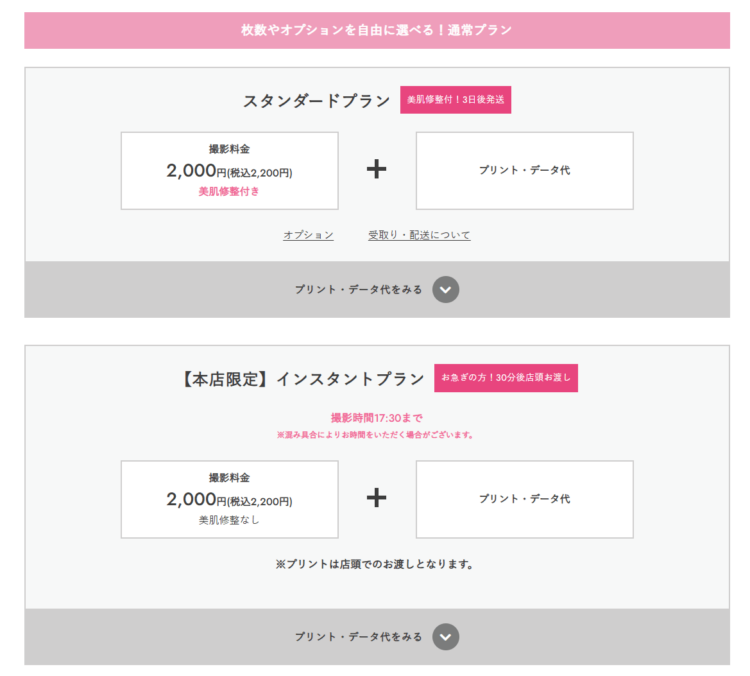Select the Instant plan 撮影料金 box with 美肌修整なし

[230, 499]
